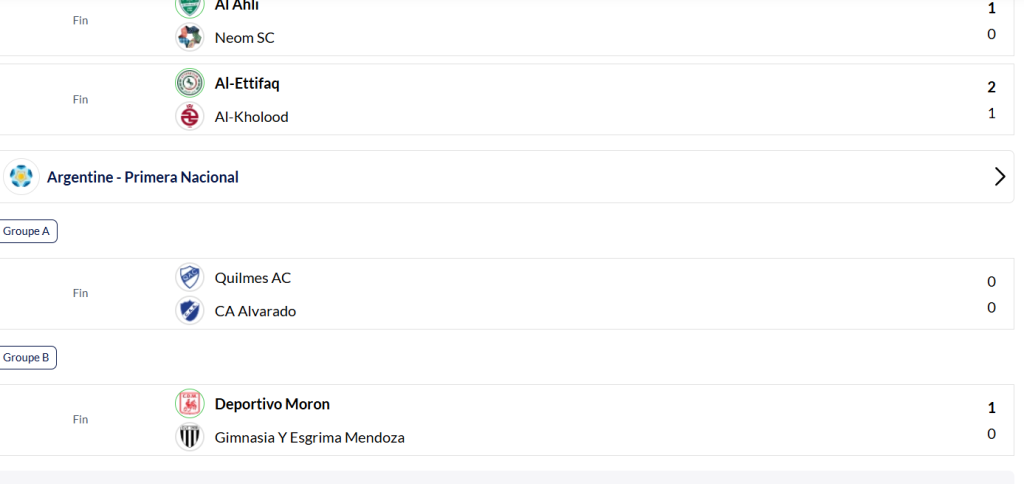Image resolution: width=1024 pixels, height=484 pixels.
Task: Click the Al-Kholood team name
Action: [251, 116]
